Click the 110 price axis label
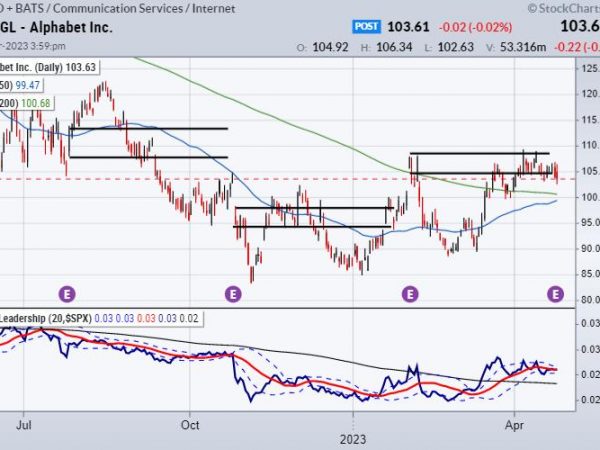 590,145
